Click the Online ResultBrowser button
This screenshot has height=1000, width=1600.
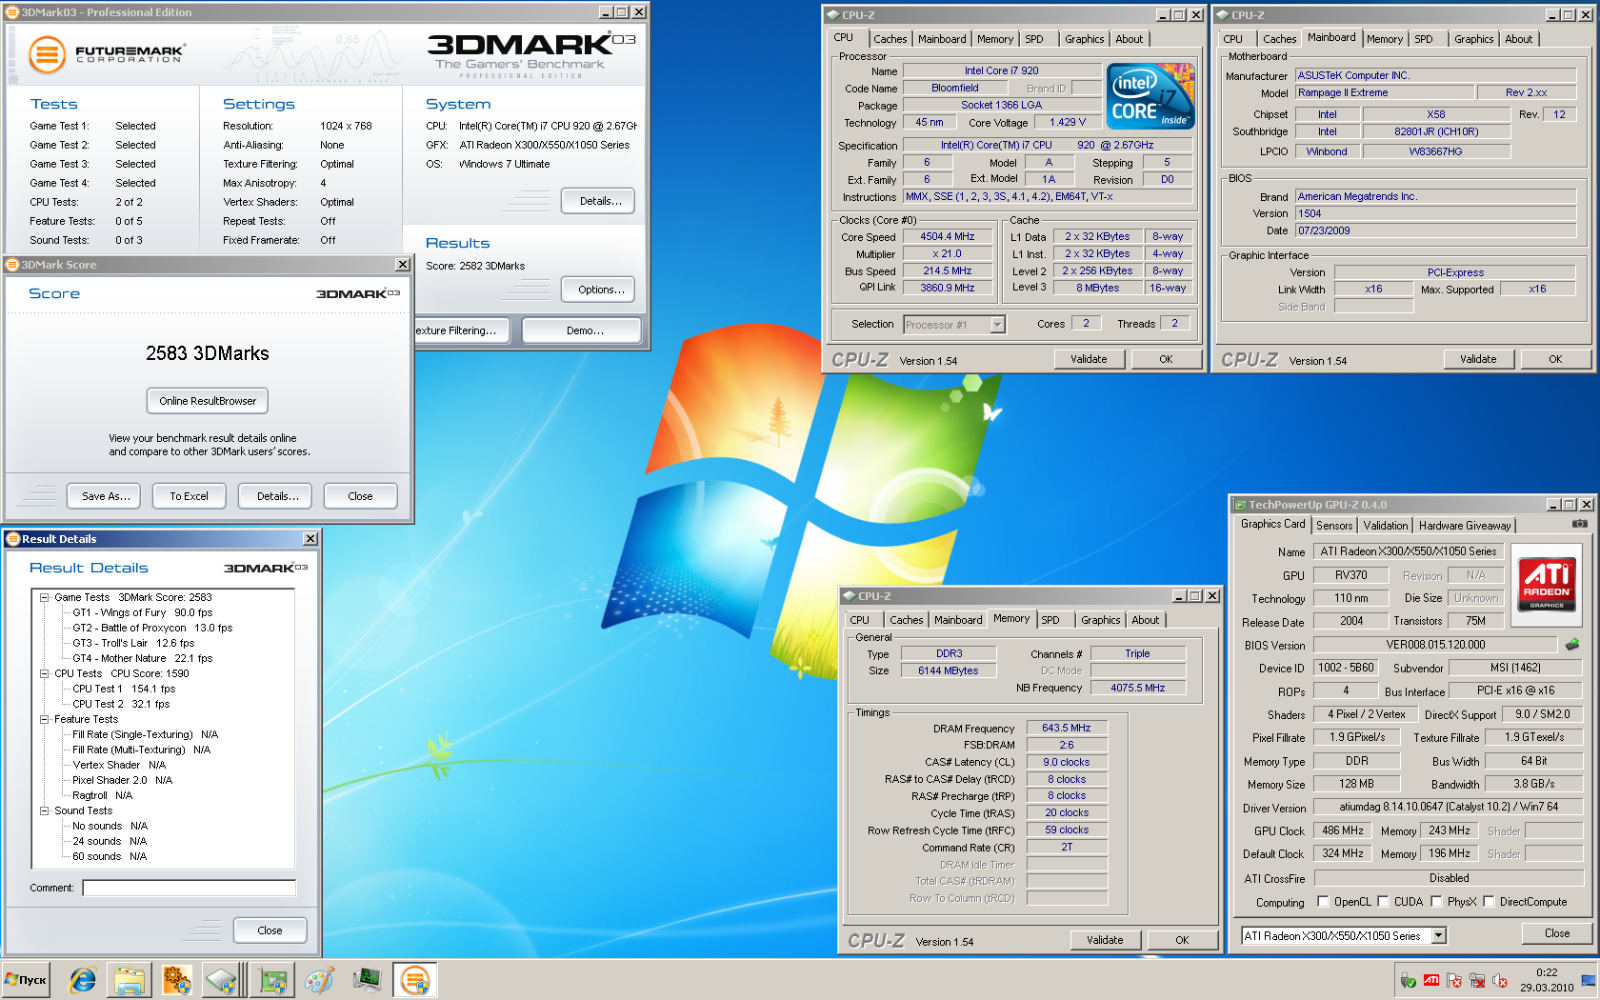click(207, 401)
